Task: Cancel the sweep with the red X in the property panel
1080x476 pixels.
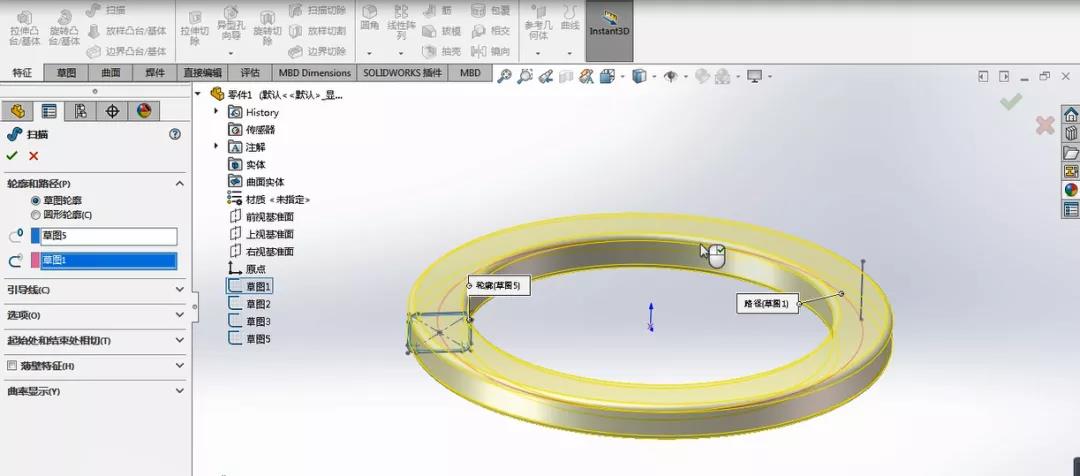Action: click(x=34, y=156)
